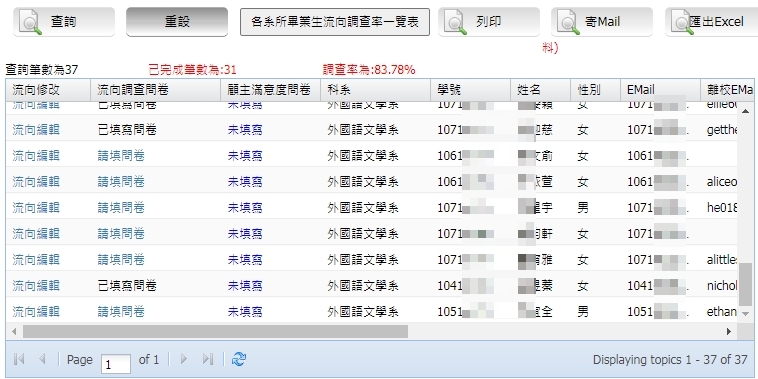
Task: Click gender 男 in the he018 row
Action: pos(583,208)
